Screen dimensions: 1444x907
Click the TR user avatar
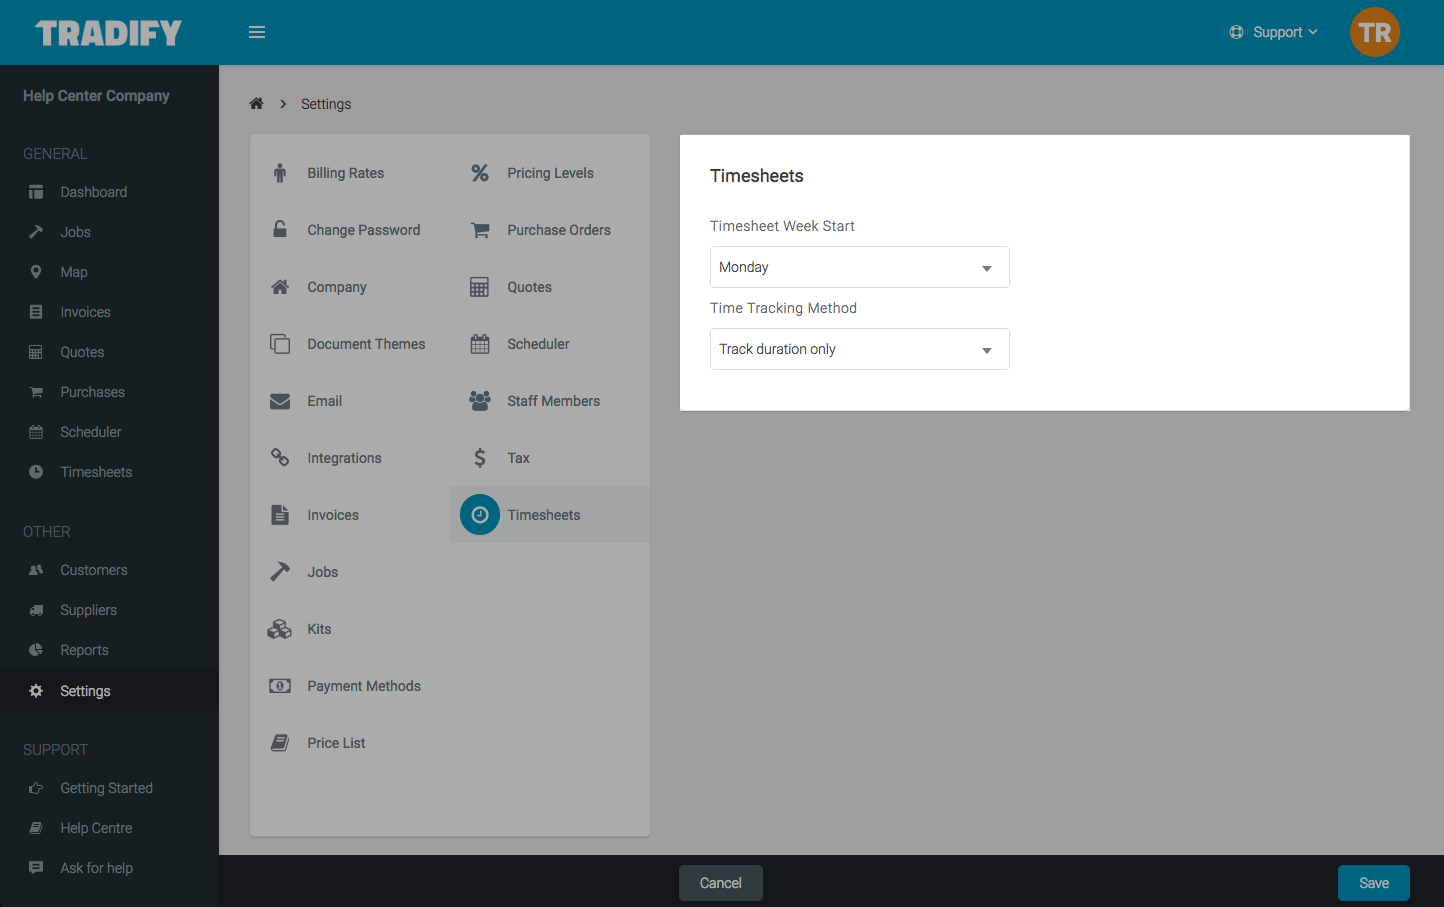click(x=1374, y=32)
